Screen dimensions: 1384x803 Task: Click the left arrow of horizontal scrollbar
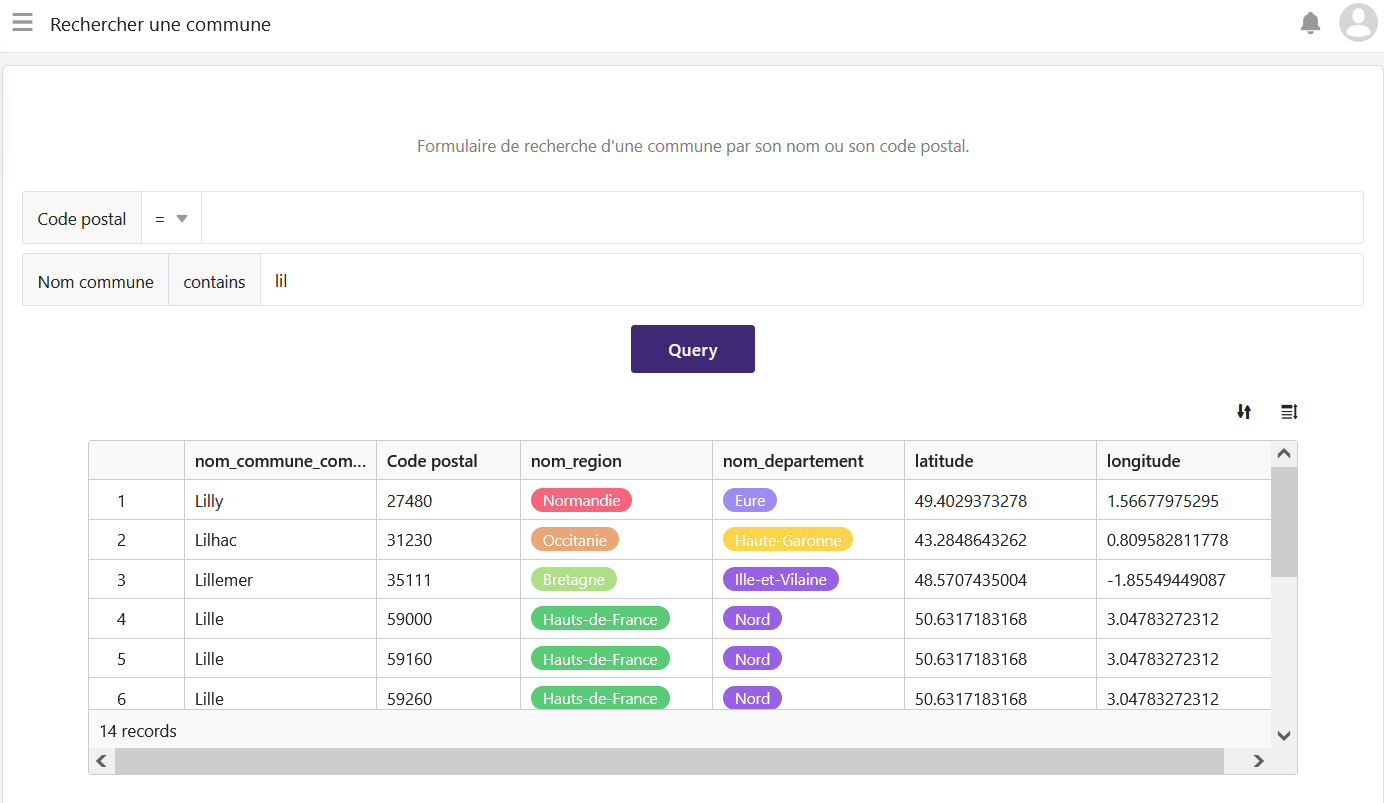[x=101, y=761]
